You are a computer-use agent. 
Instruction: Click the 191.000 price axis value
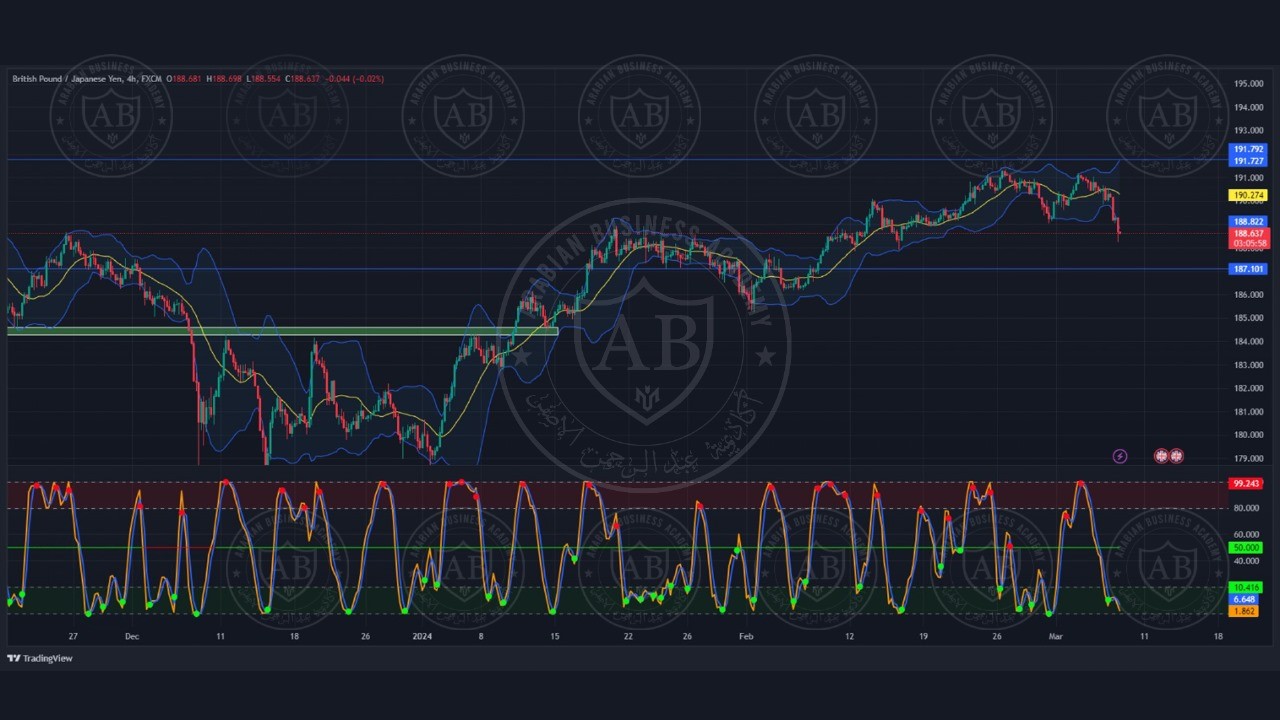[1247, 177]
